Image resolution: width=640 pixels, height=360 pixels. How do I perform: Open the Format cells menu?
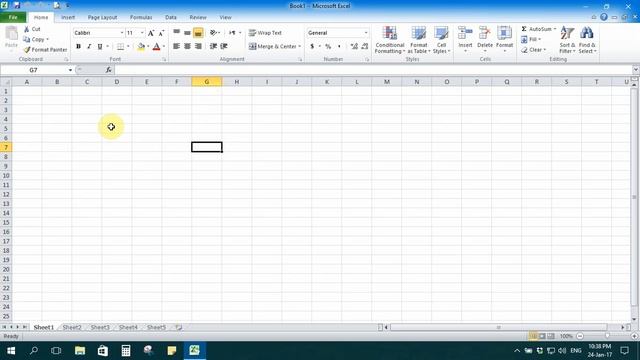[x=504, y=39]
